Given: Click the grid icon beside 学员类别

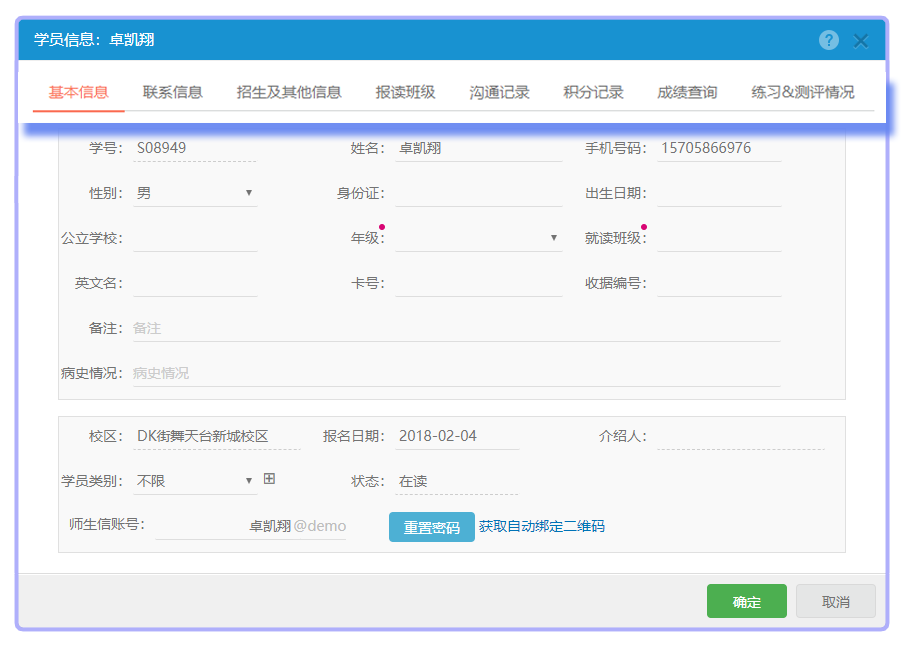Looking at the screenshot, I should [x=269, y=479].
